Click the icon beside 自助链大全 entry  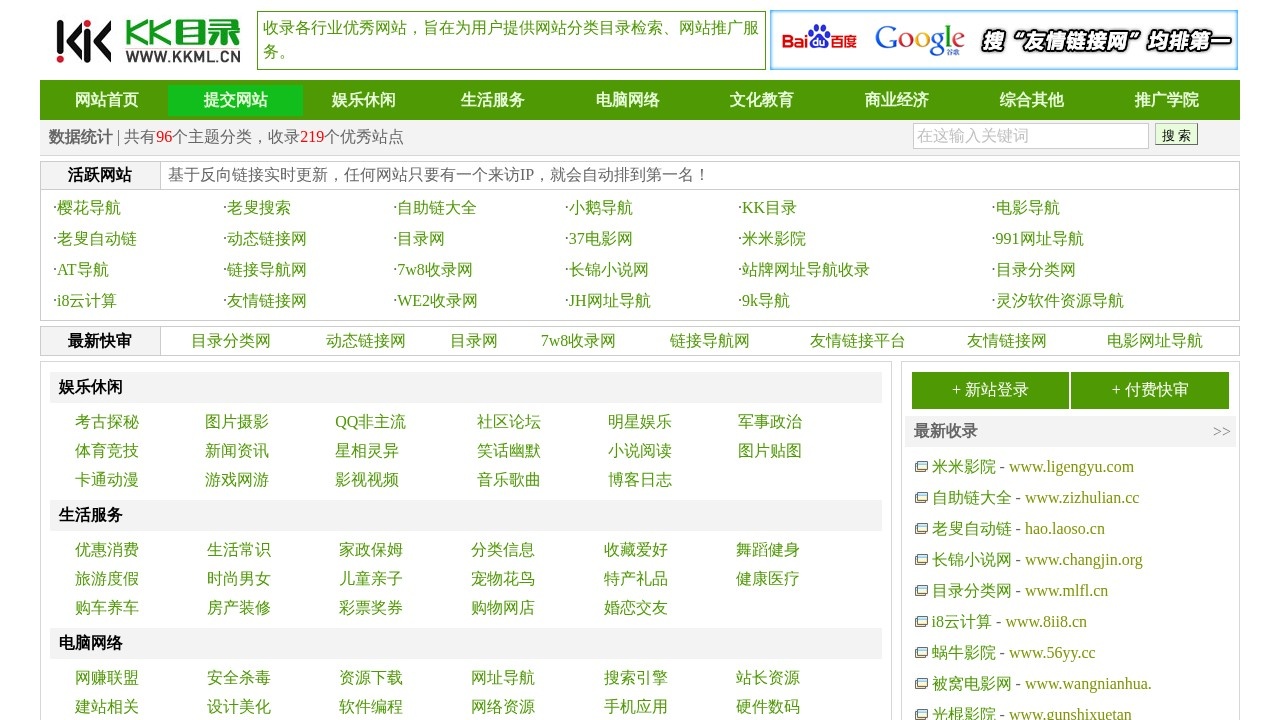point(921,498)
